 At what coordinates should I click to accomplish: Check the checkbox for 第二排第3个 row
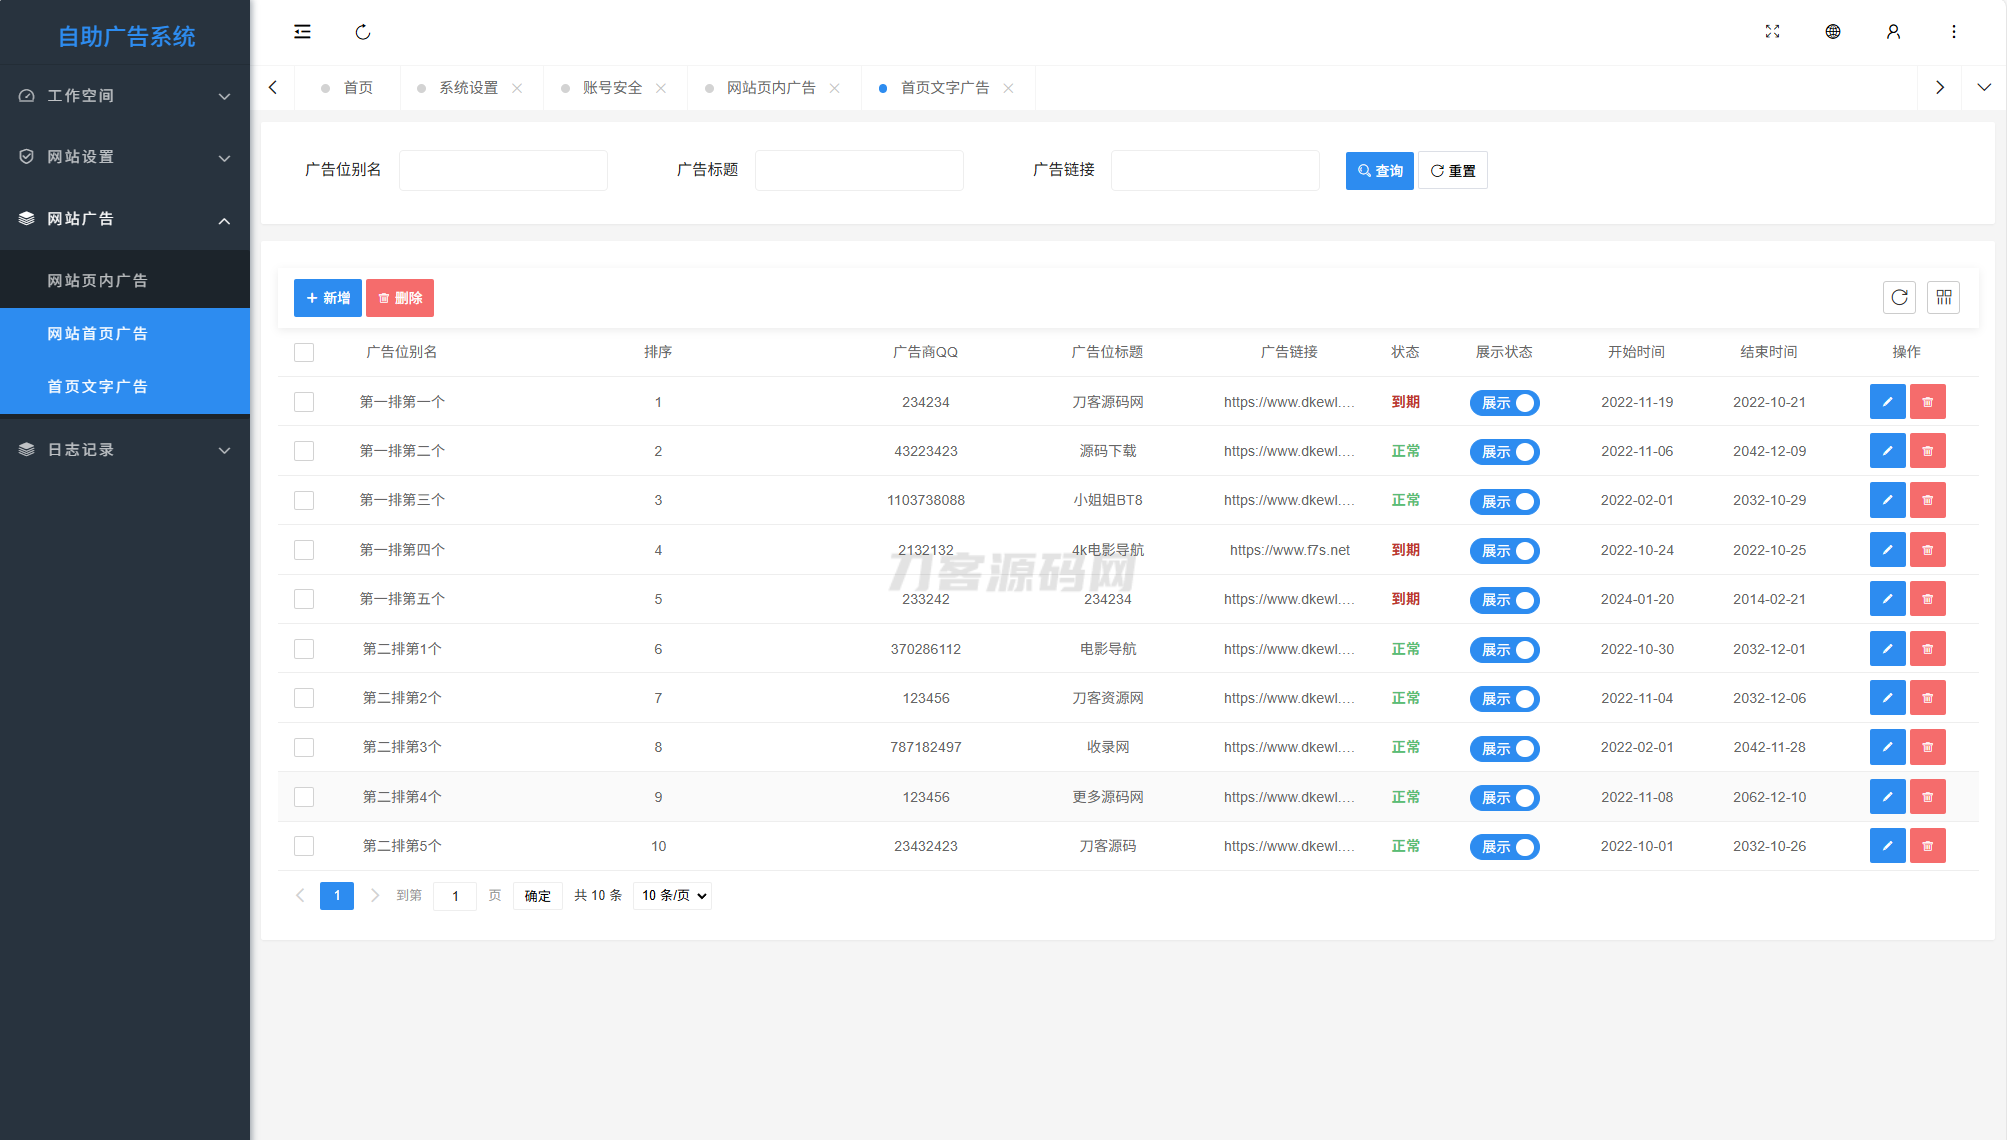304,747
